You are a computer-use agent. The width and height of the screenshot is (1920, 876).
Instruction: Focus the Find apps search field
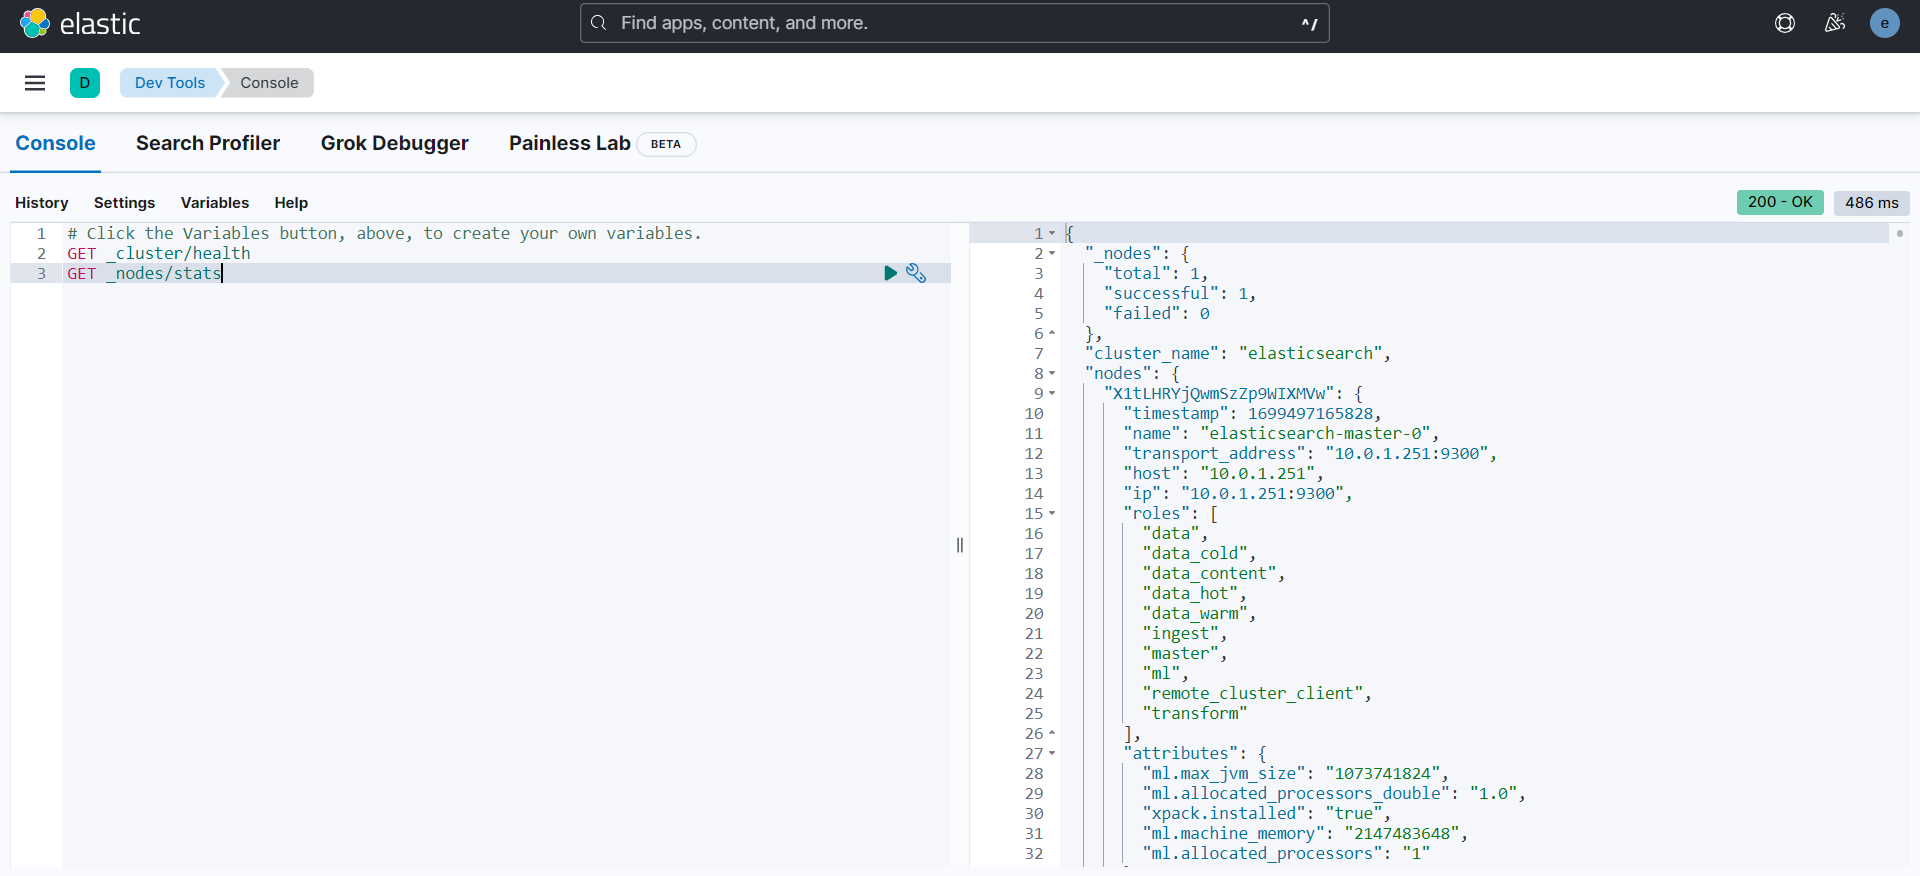click(x=955, y=23)
